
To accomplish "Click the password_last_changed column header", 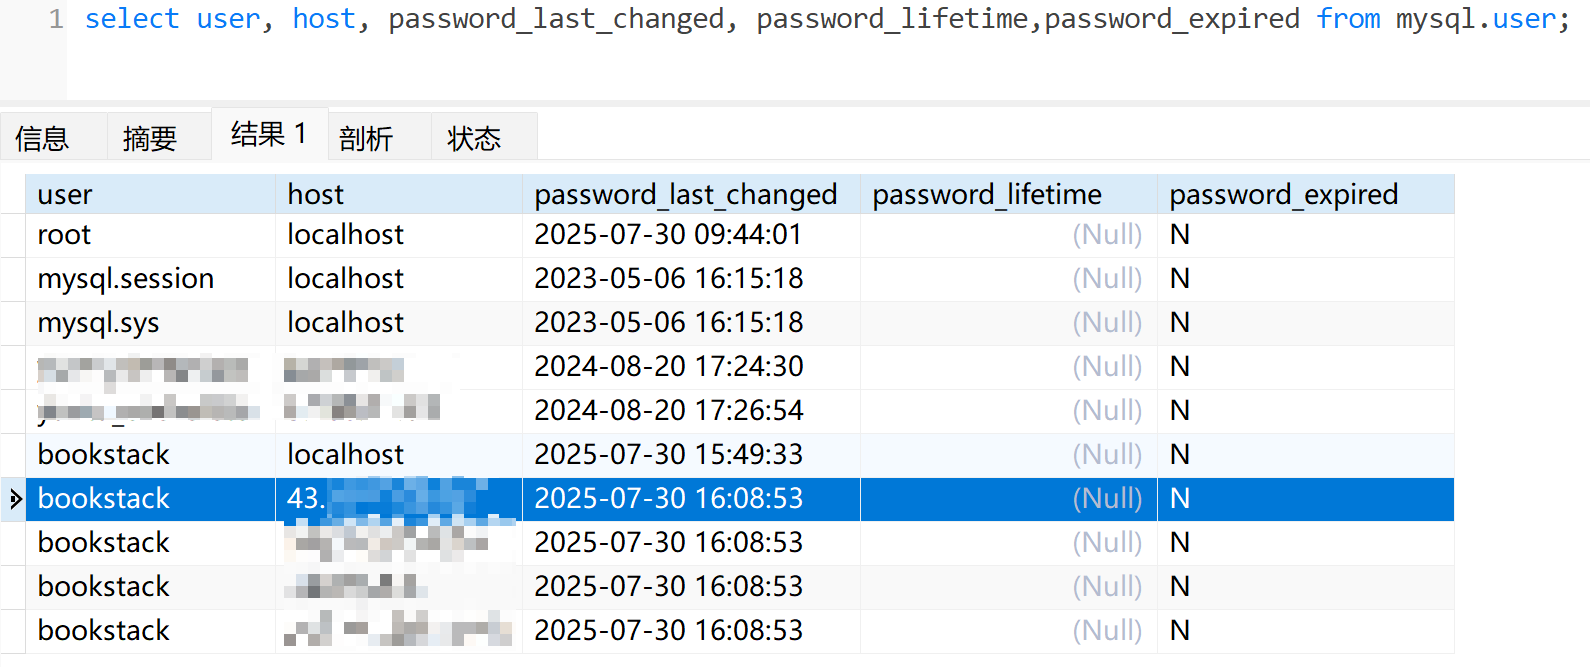I will (686, 194).
